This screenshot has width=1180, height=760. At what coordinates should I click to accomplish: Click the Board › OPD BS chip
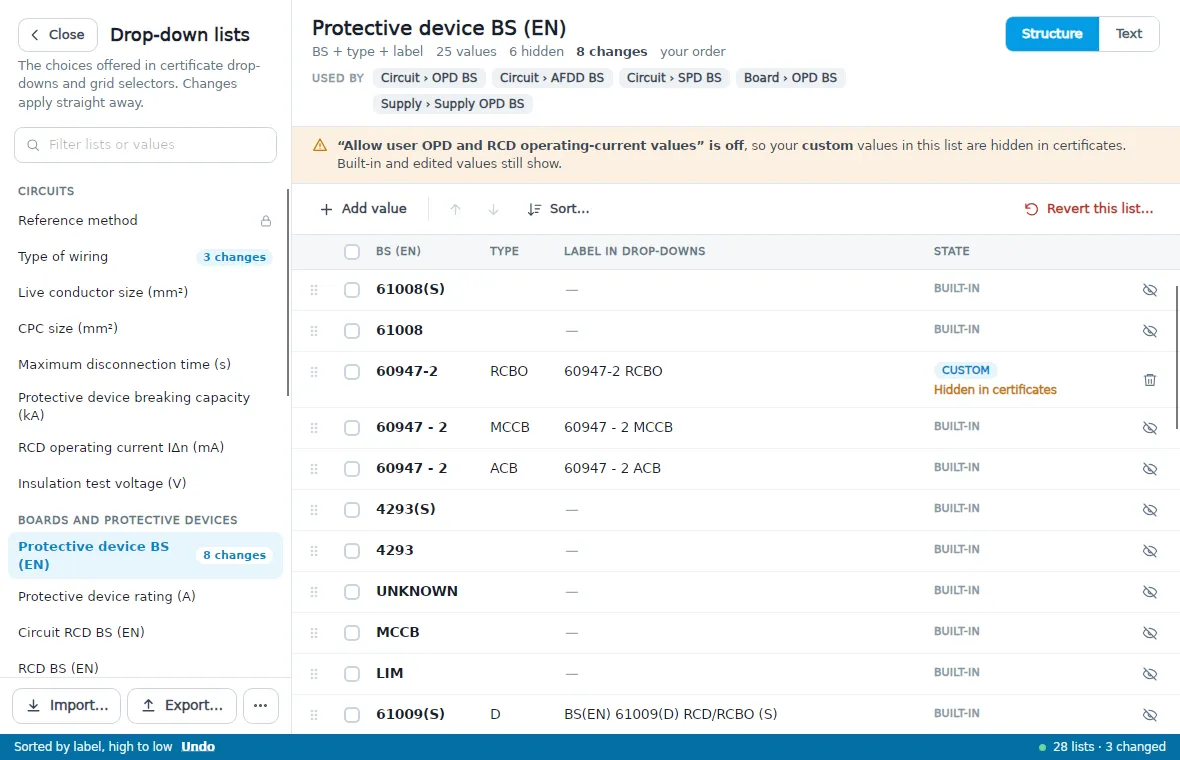point(790,78)
